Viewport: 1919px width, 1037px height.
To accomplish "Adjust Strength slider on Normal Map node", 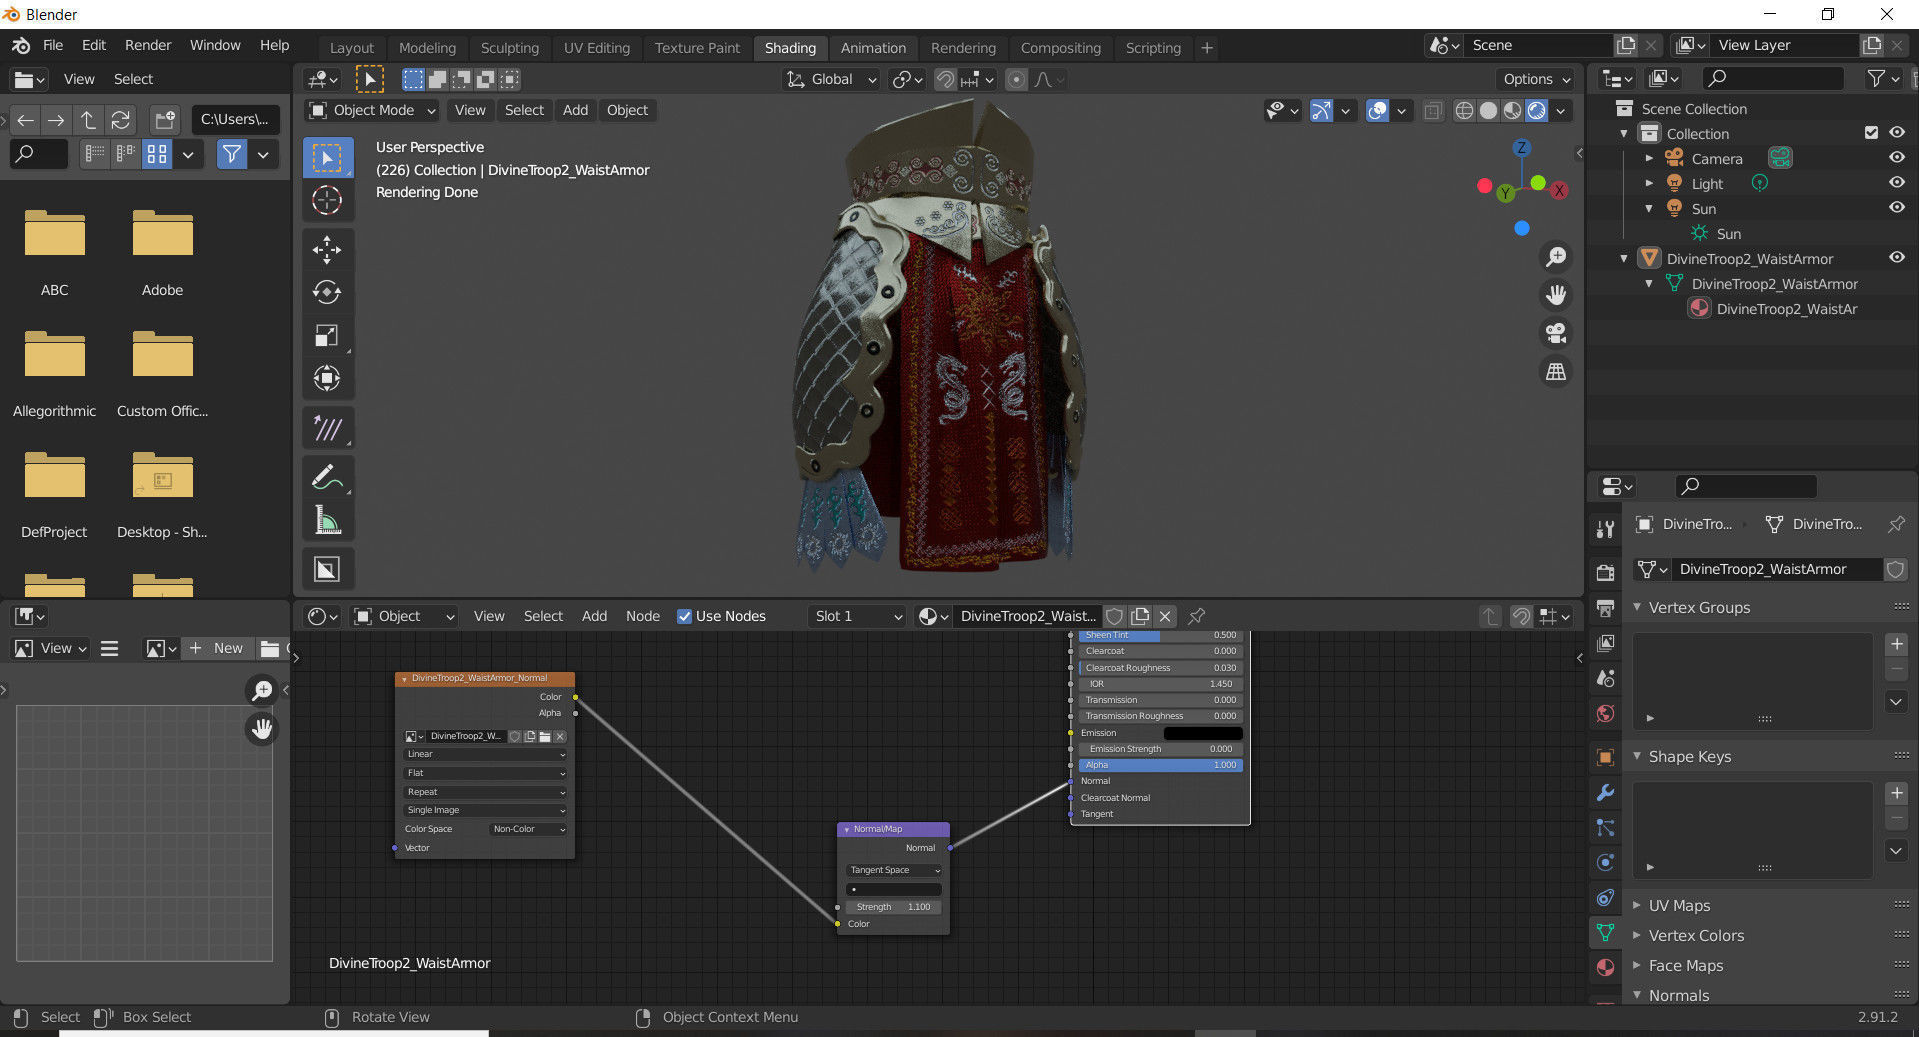I will [x=893, y=907].
